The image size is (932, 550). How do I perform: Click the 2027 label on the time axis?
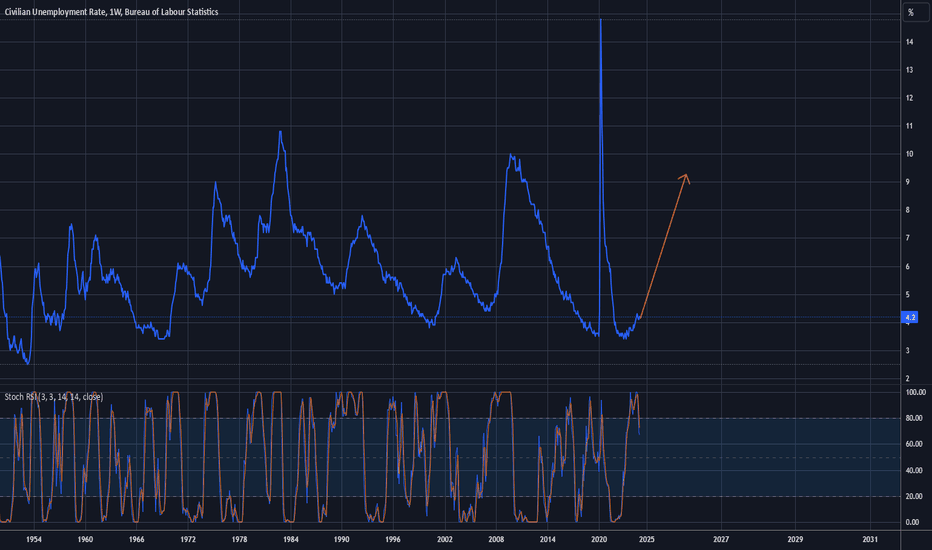721,539
